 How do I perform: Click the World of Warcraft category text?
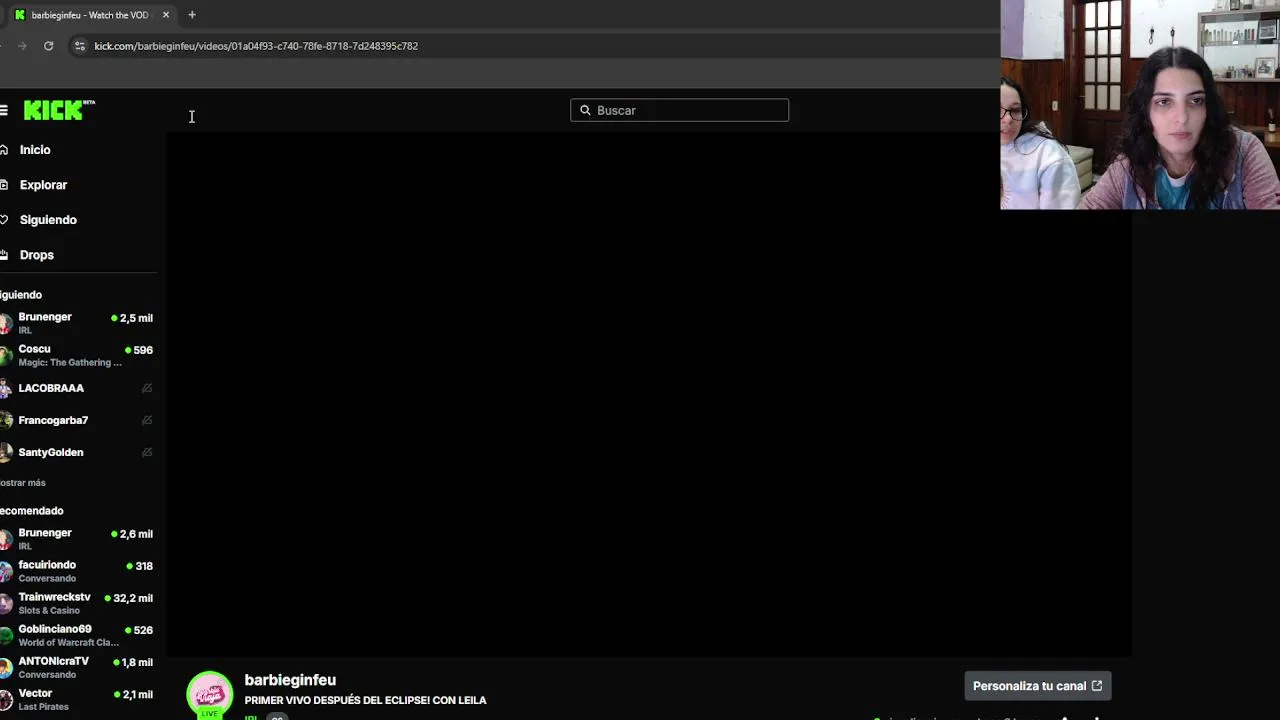point(69,643)
